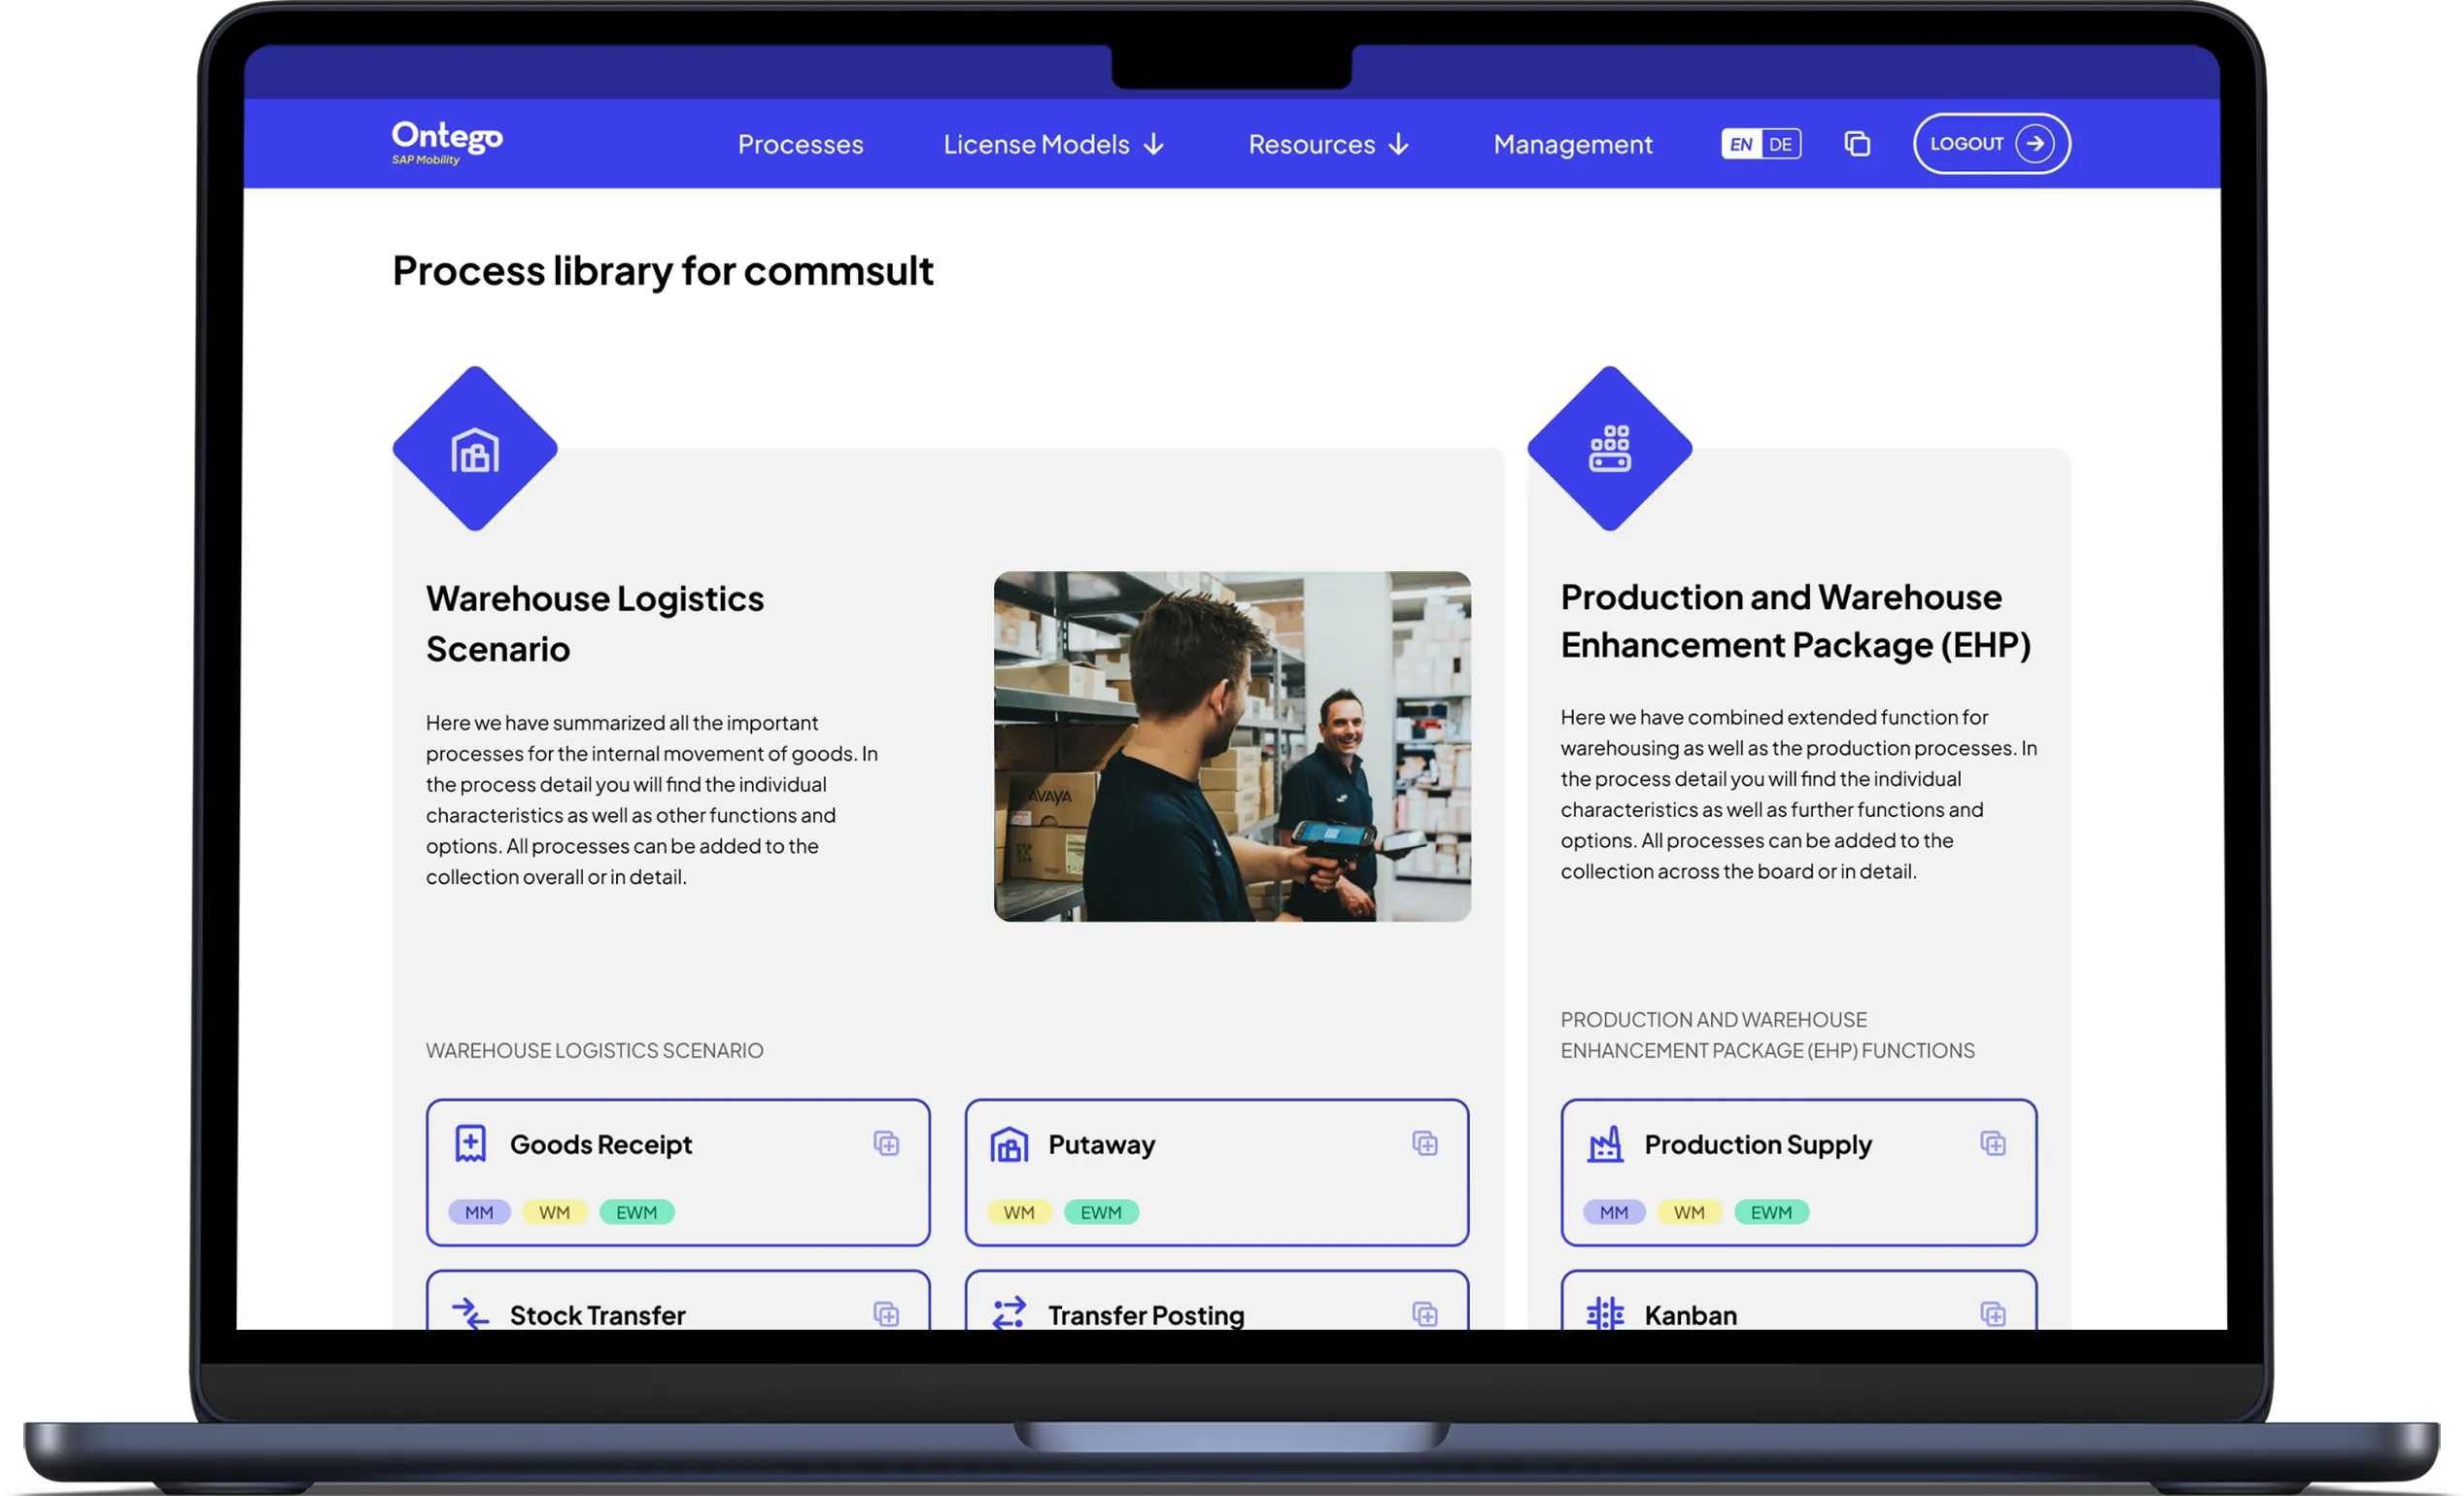The height and width of the screenshot is (1496, 2464).
Task: Open the collection icon in navbar
Action: 1857,144
